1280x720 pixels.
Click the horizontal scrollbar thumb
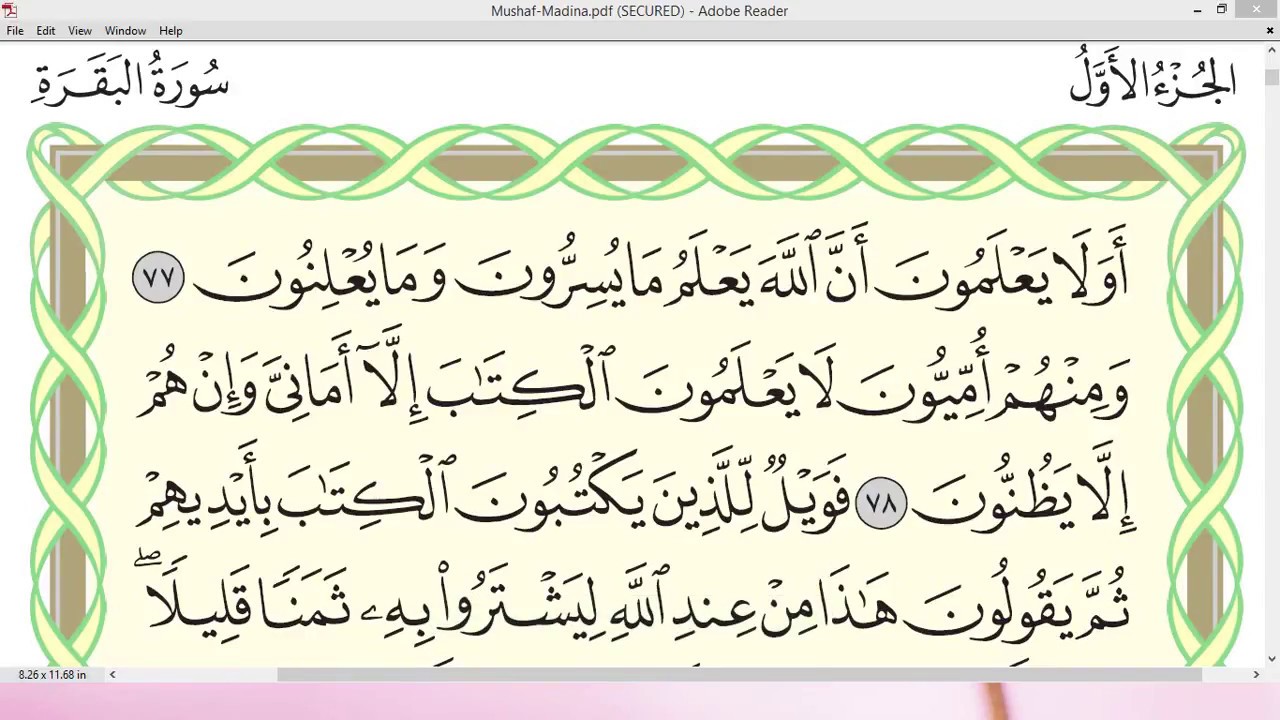(739, 675)
